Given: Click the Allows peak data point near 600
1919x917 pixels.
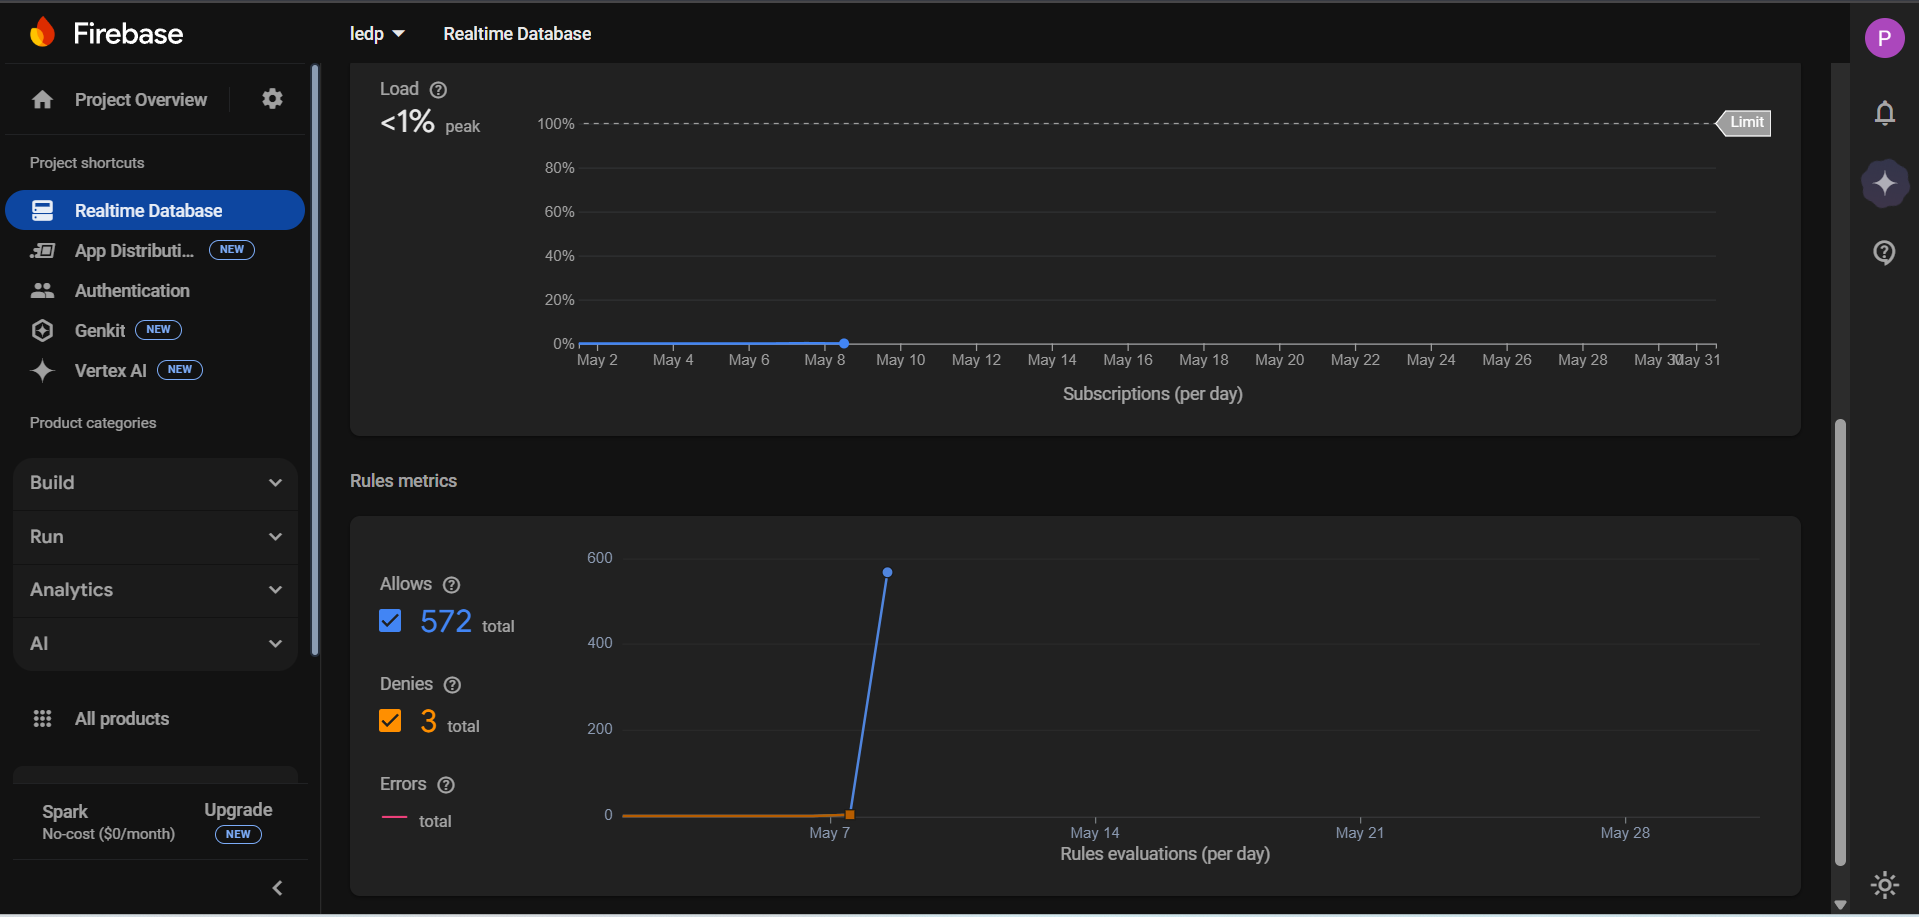Looking at the screenshot, I should coord(887,572).
